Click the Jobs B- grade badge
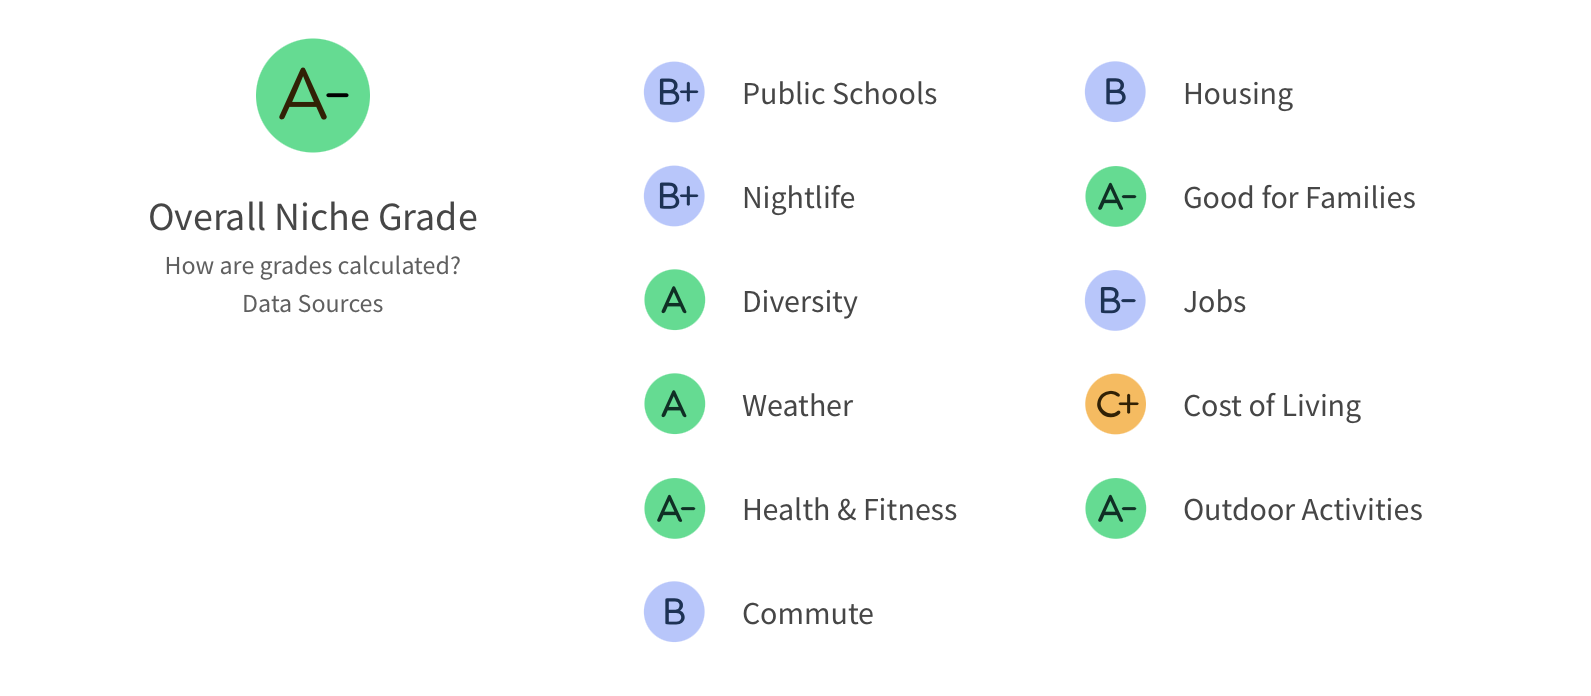Screen dimensions: 1591x696 (1115, 300)
